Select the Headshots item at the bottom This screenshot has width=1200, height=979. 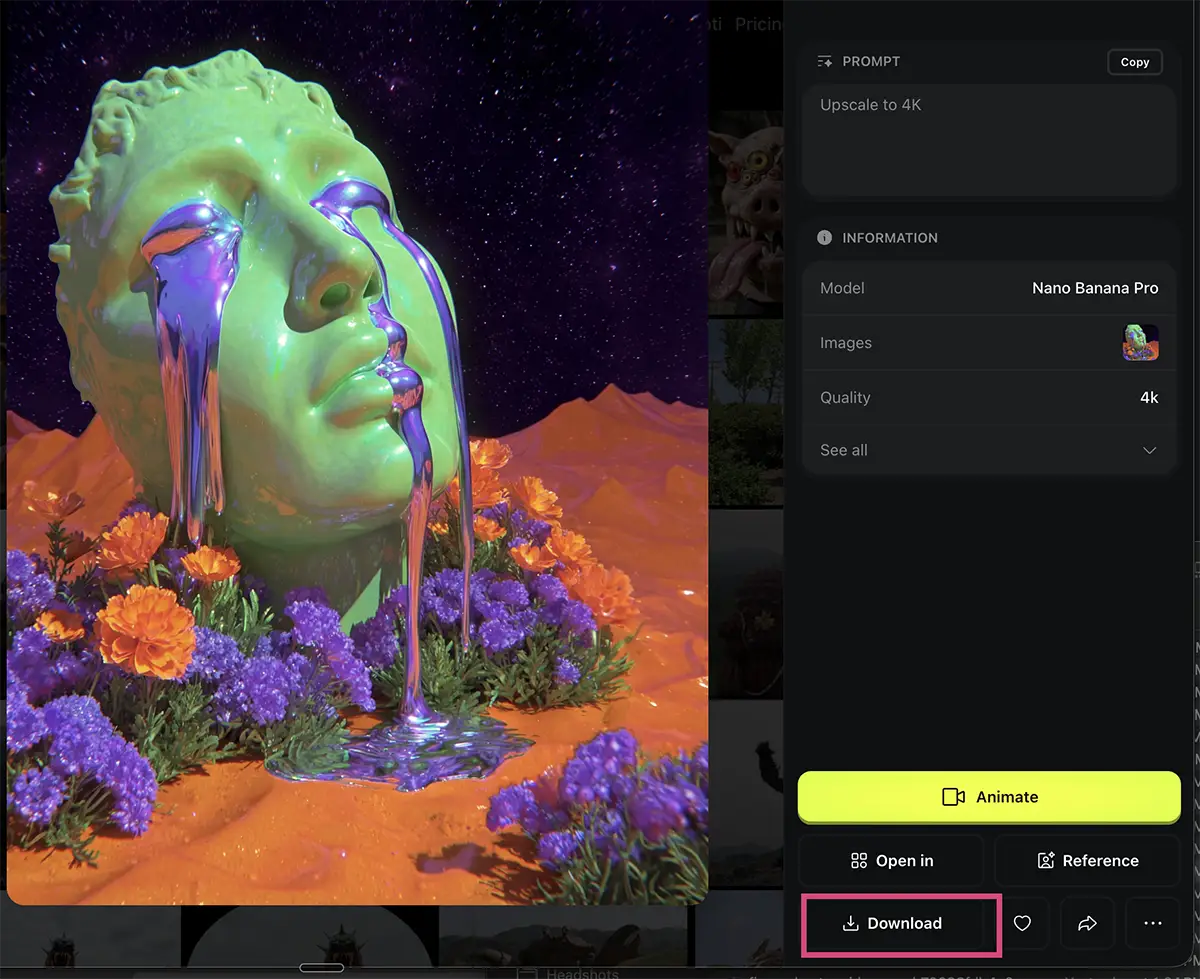pos(582,972)
